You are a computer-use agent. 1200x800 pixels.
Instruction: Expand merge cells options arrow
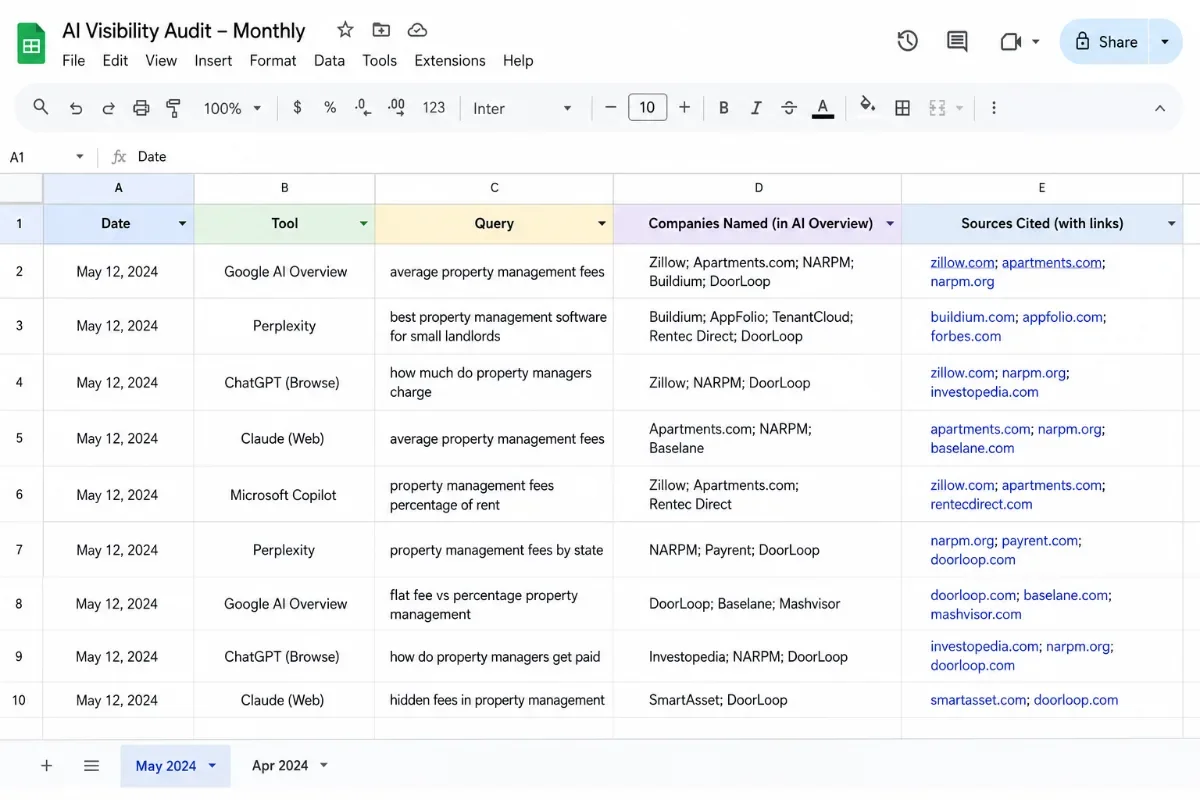pyautogui.click(x=960, y=108)
